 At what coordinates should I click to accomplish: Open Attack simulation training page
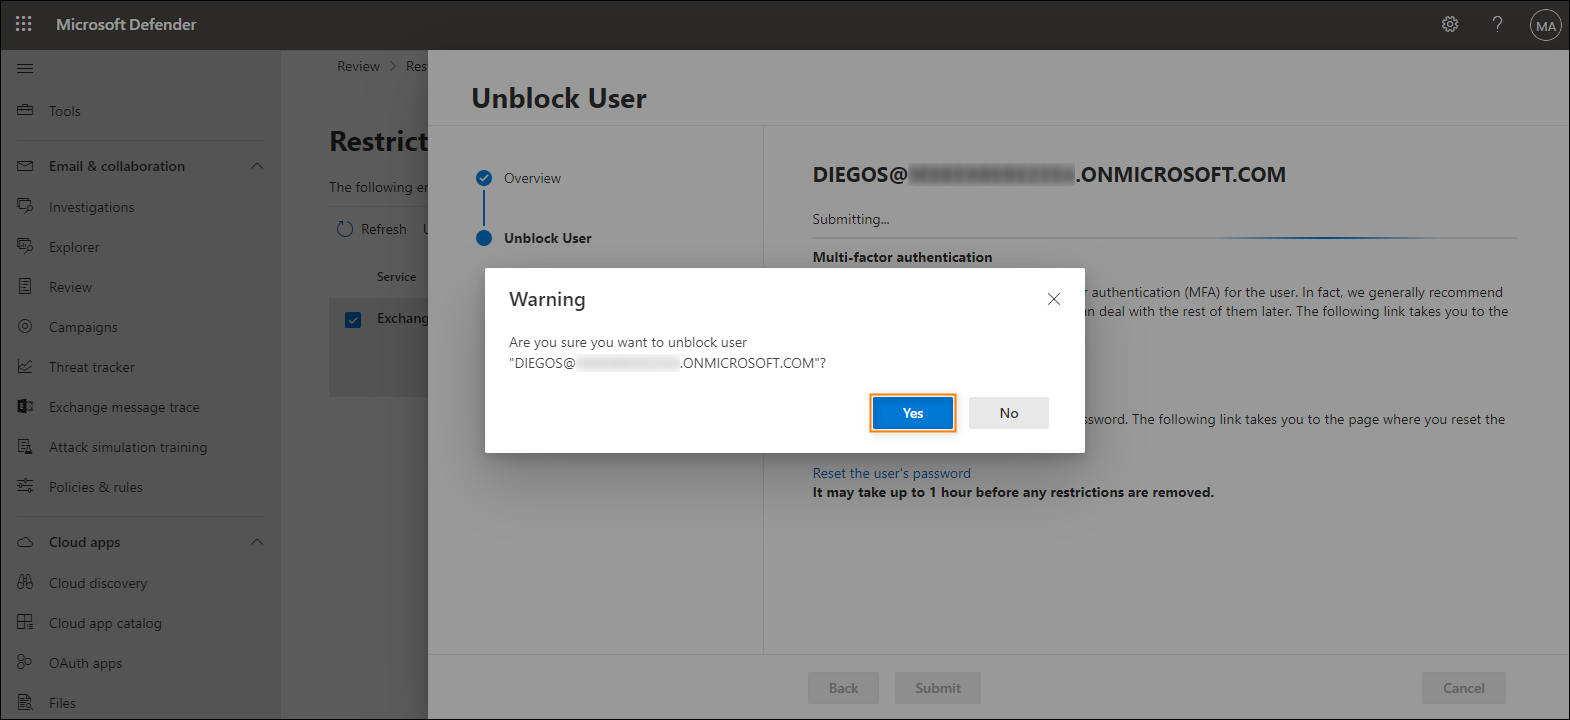pos(128,447)
